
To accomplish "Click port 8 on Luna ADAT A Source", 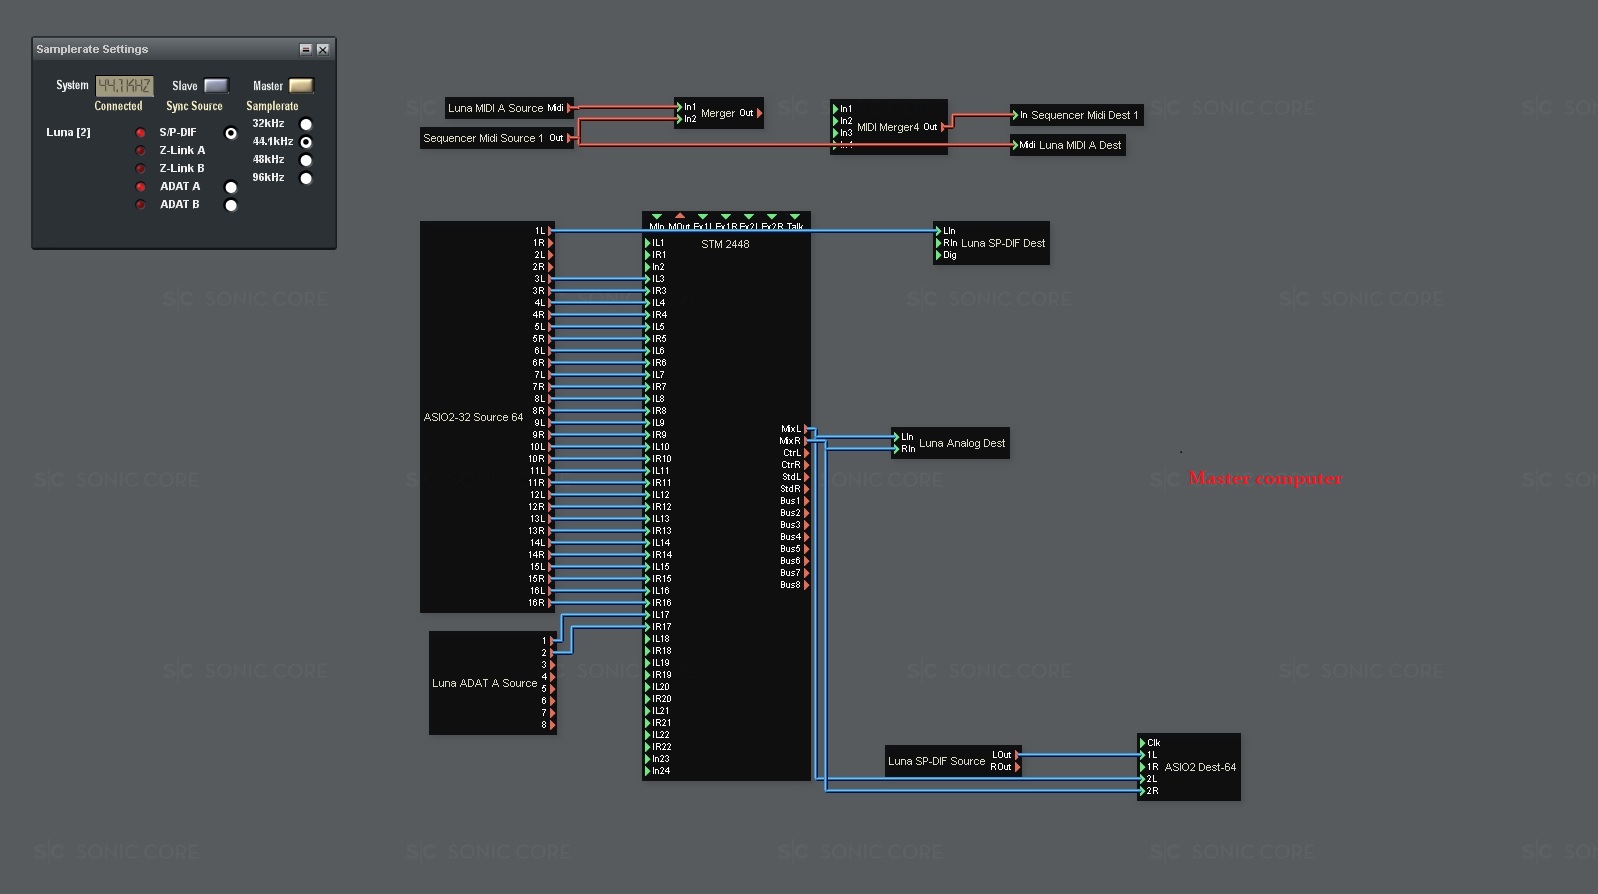I will click(x=552, y=725).
